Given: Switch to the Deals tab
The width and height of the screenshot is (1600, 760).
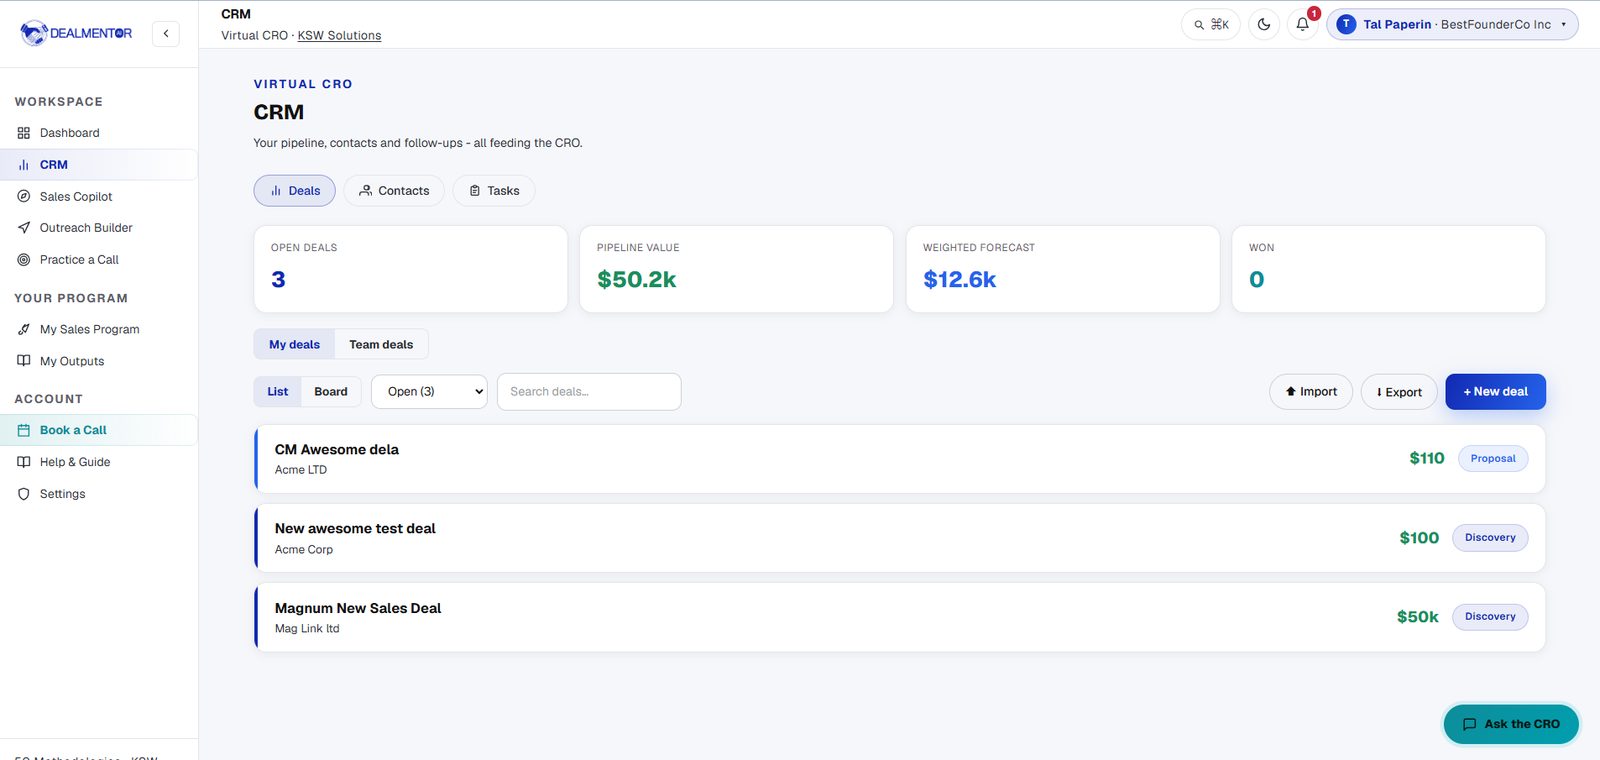Looking at the screenshot, I should [294, 191].
